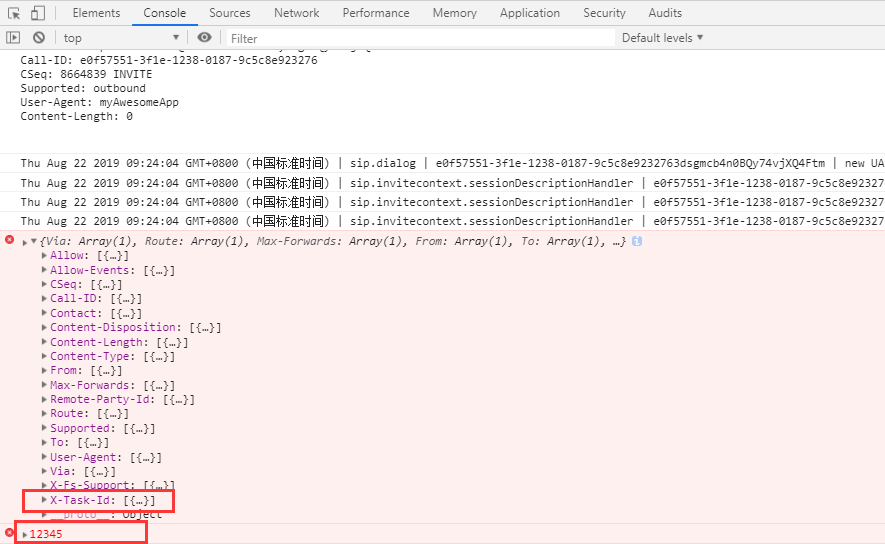Screen dimensions: 885x544
Task: Switch to the Console tab
Action: (164, 12)
